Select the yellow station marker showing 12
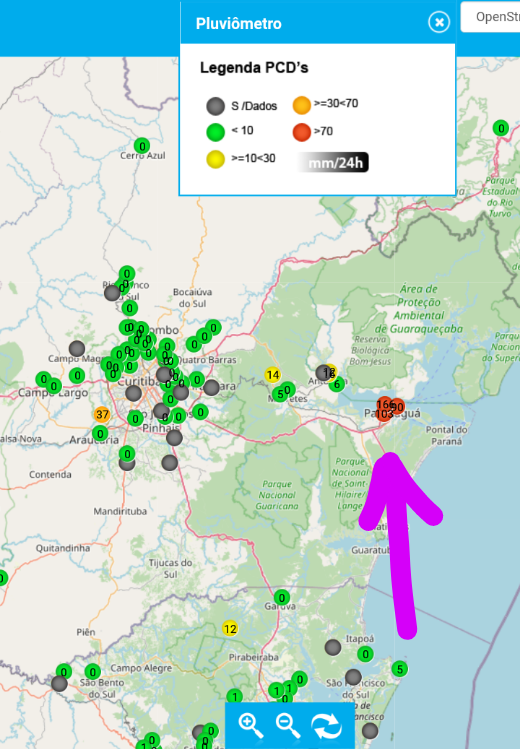Screen dimensions: 520x749 pyautogui.click(x=230, y=629)
